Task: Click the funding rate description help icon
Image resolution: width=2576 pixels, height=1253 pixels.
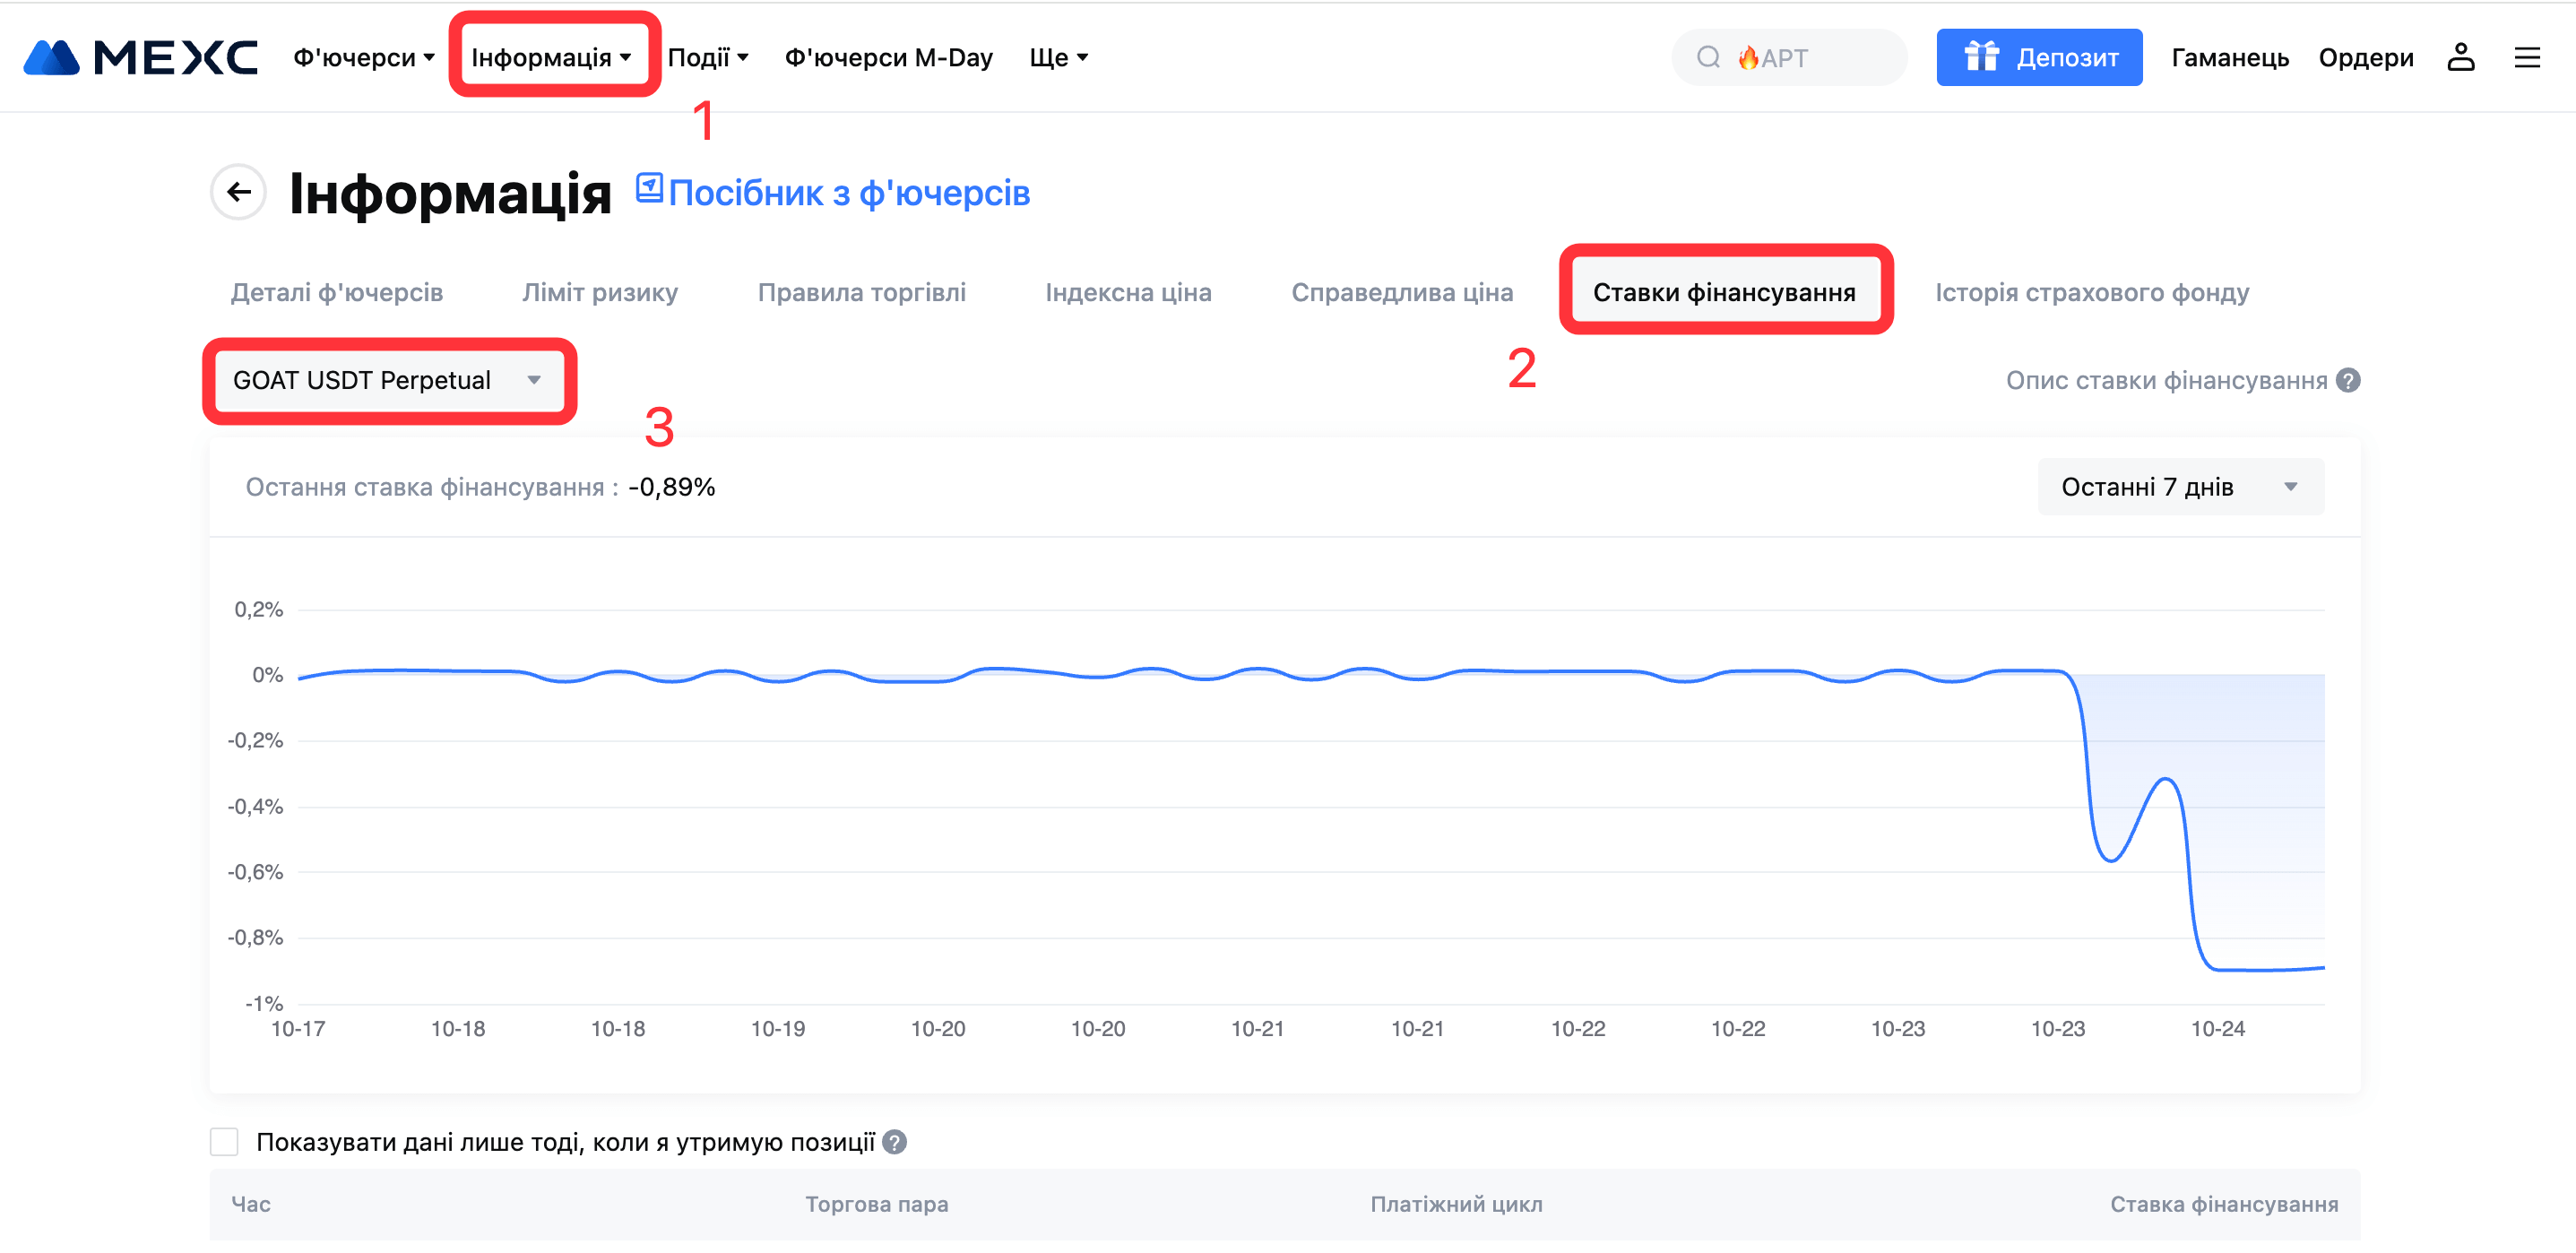Action: pyautogui.click(x=2348, y=381)
